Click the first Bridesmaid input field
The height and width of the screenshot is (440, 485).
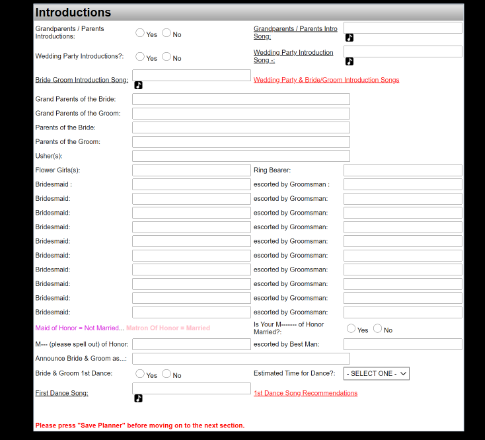[191, 184]
